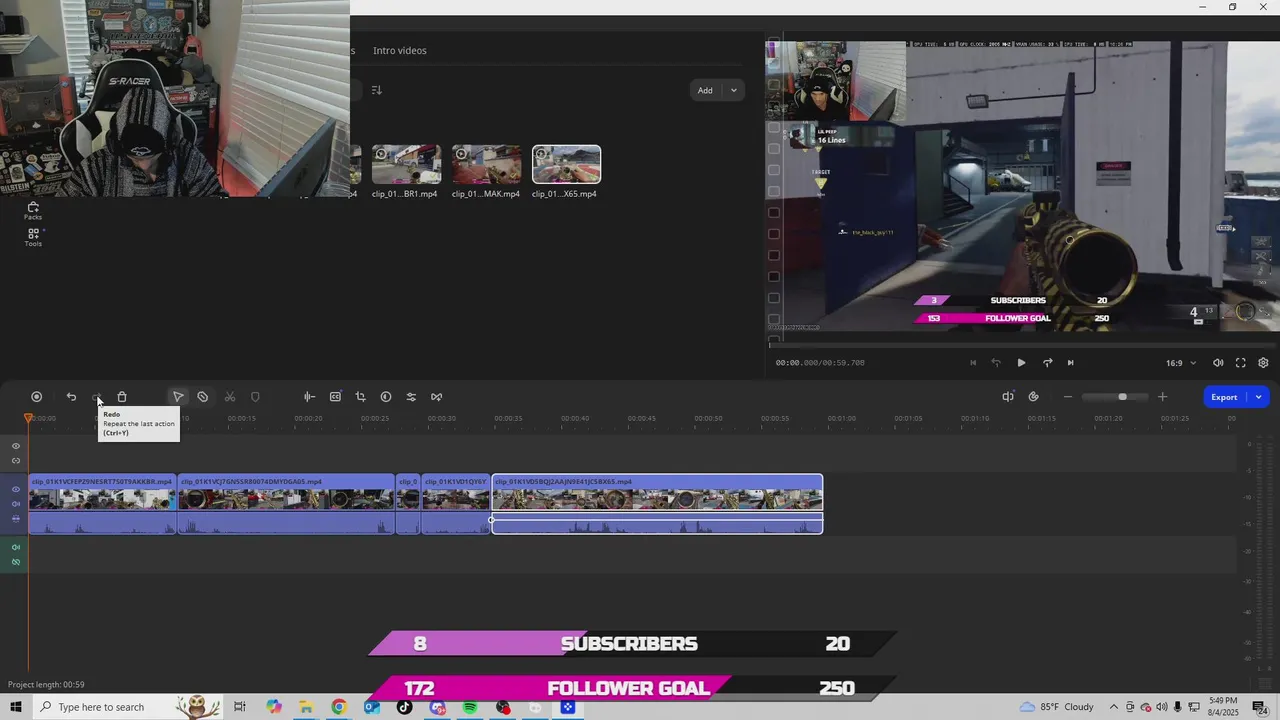The image size is (1280, 720).
Task: Toggle the preview volume speaker icon
Action: (1218, 363)
